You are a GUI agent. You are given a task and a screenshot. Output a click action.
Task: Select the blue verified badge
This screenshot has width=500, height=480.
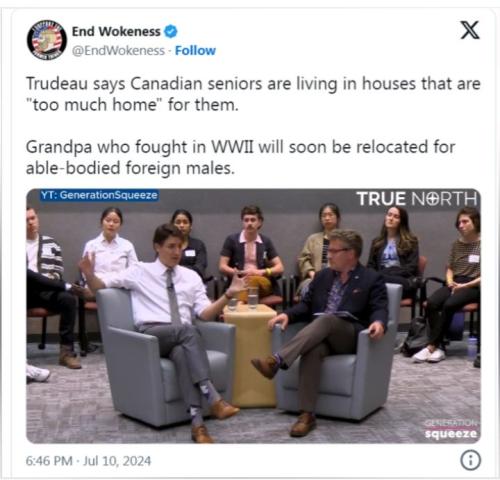(x=171, y=32)
